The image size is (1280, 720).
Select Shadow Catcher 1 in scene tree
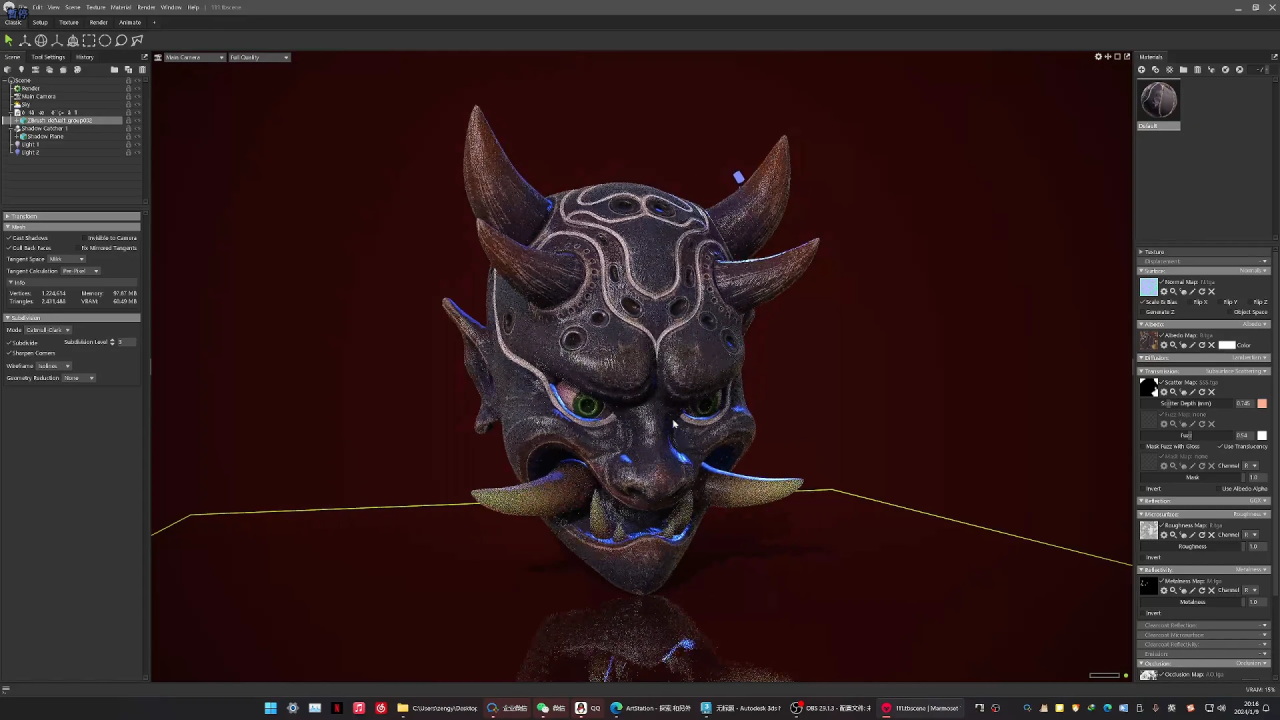(45, 128)
